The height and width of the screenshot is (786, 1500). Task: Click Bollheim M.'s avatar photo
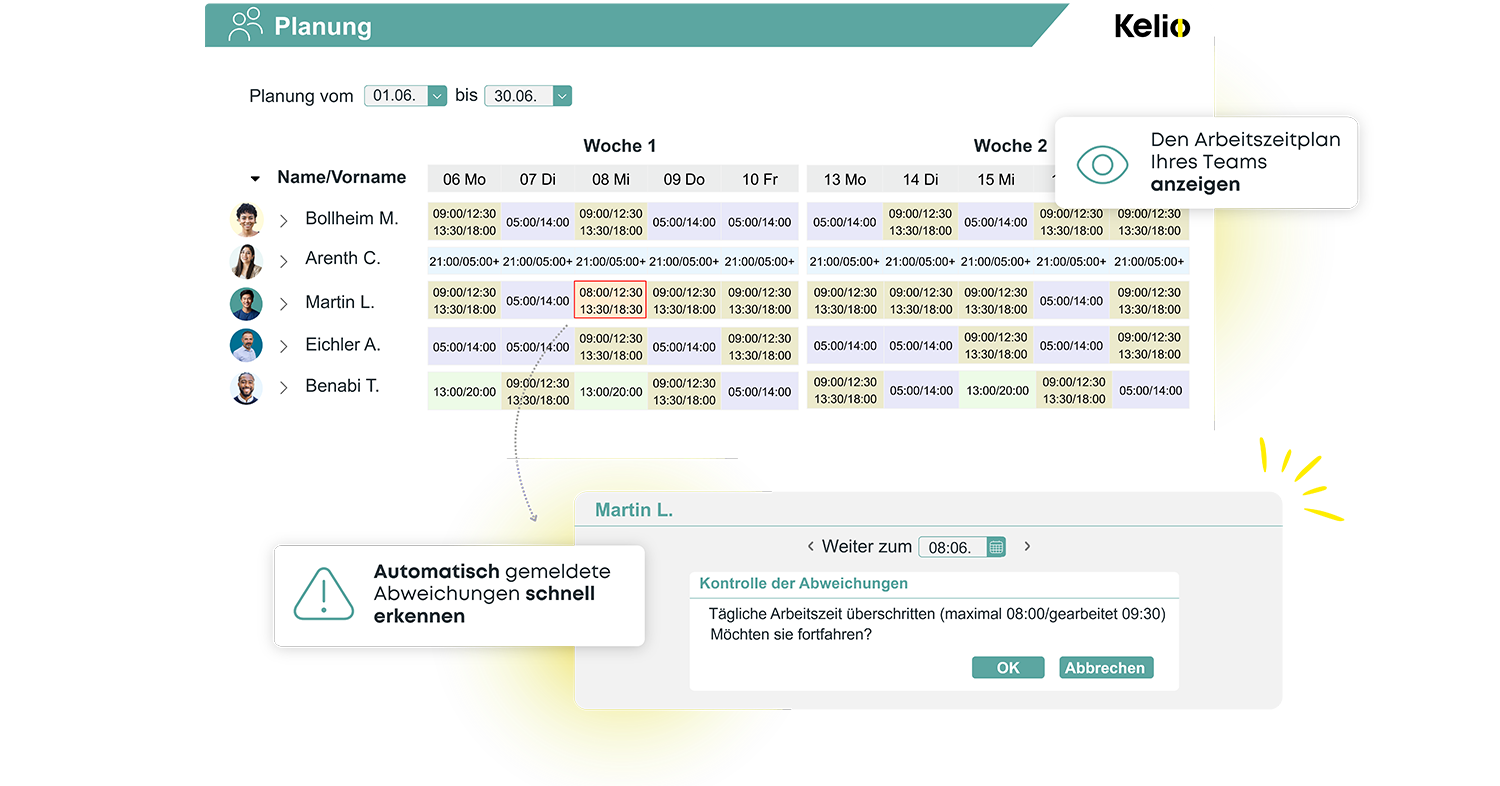click(x=246, y=219)
